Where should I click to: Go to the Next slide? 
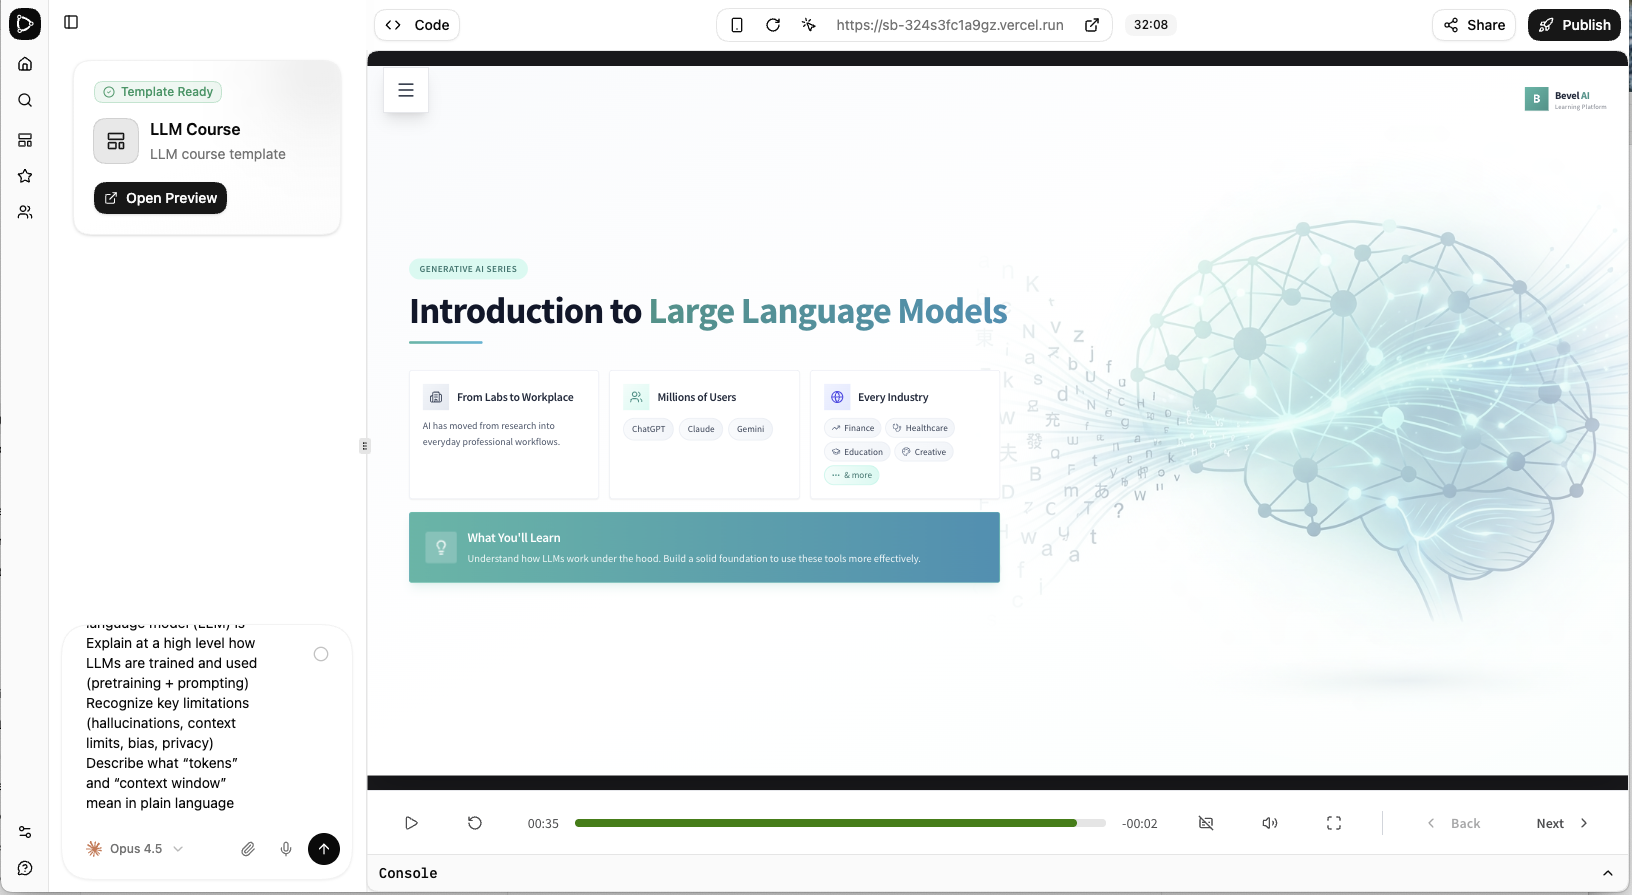1562,823
